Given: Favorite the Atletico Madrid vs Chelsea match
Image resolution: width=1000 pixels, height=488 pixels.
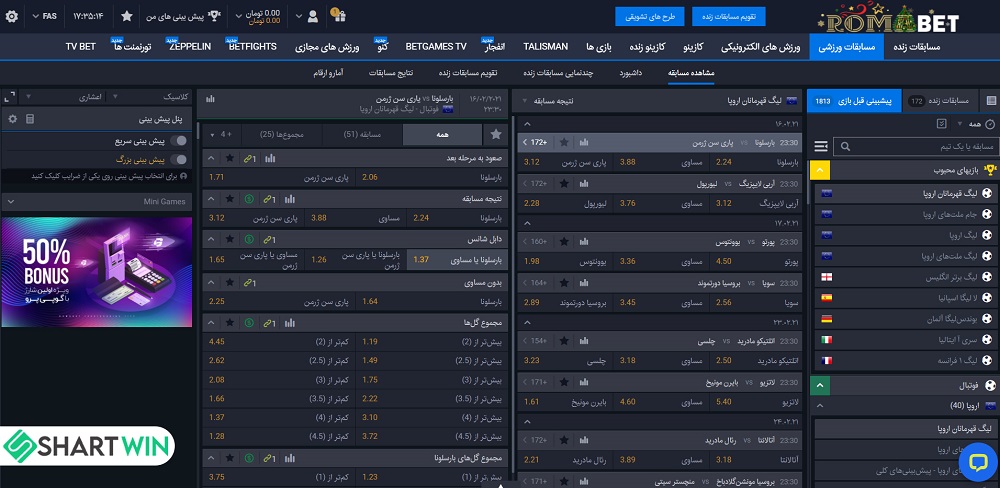Looking at the screenshot, I should (564, 341).
